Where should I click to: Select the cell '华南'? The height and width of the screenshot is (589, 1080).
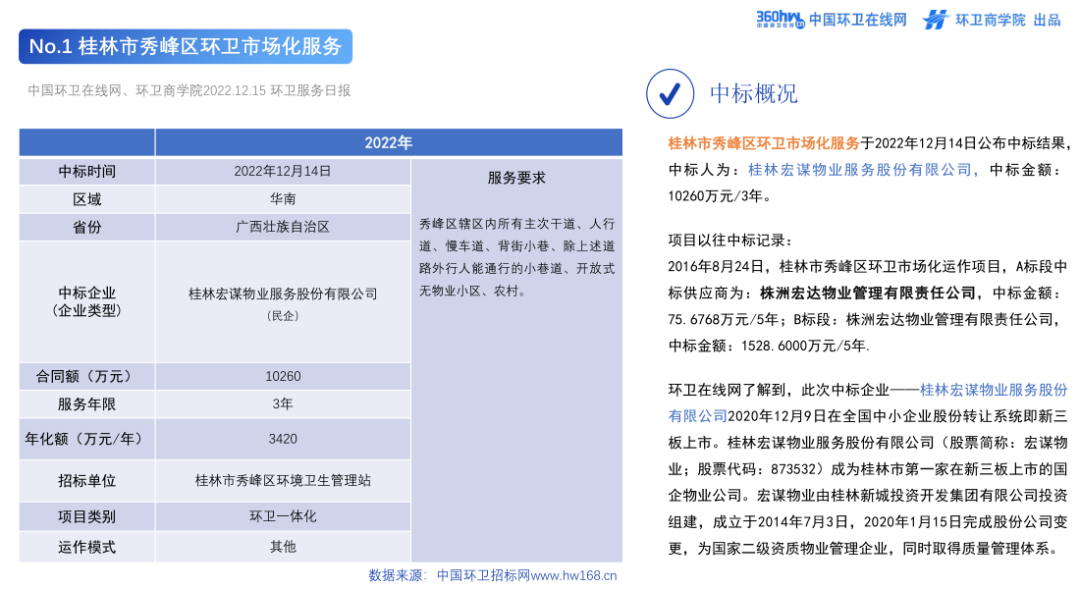[x=282, y=200]
